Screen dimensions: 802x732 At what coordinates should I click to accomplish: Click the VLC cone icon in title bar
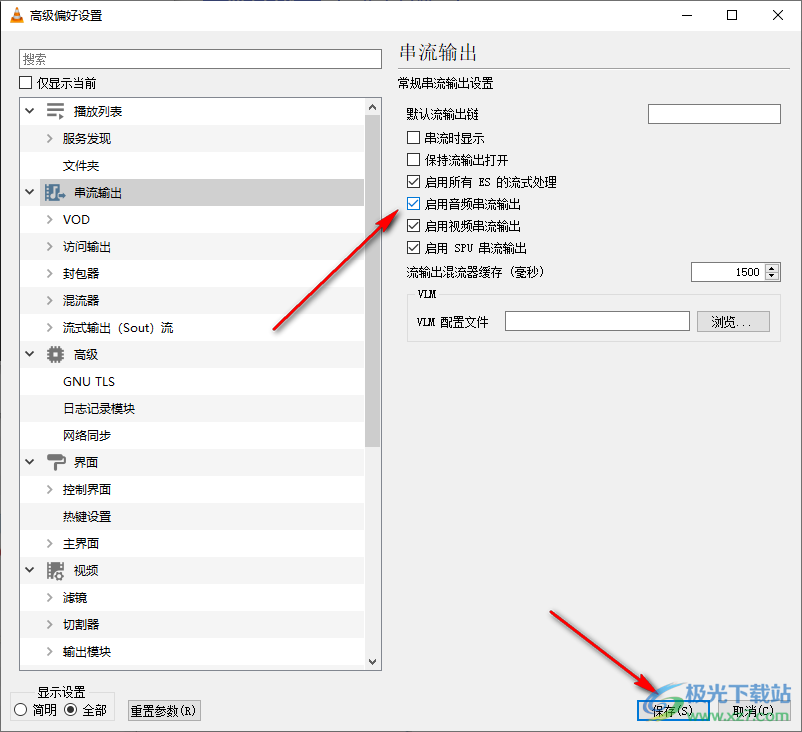point(16,15)
